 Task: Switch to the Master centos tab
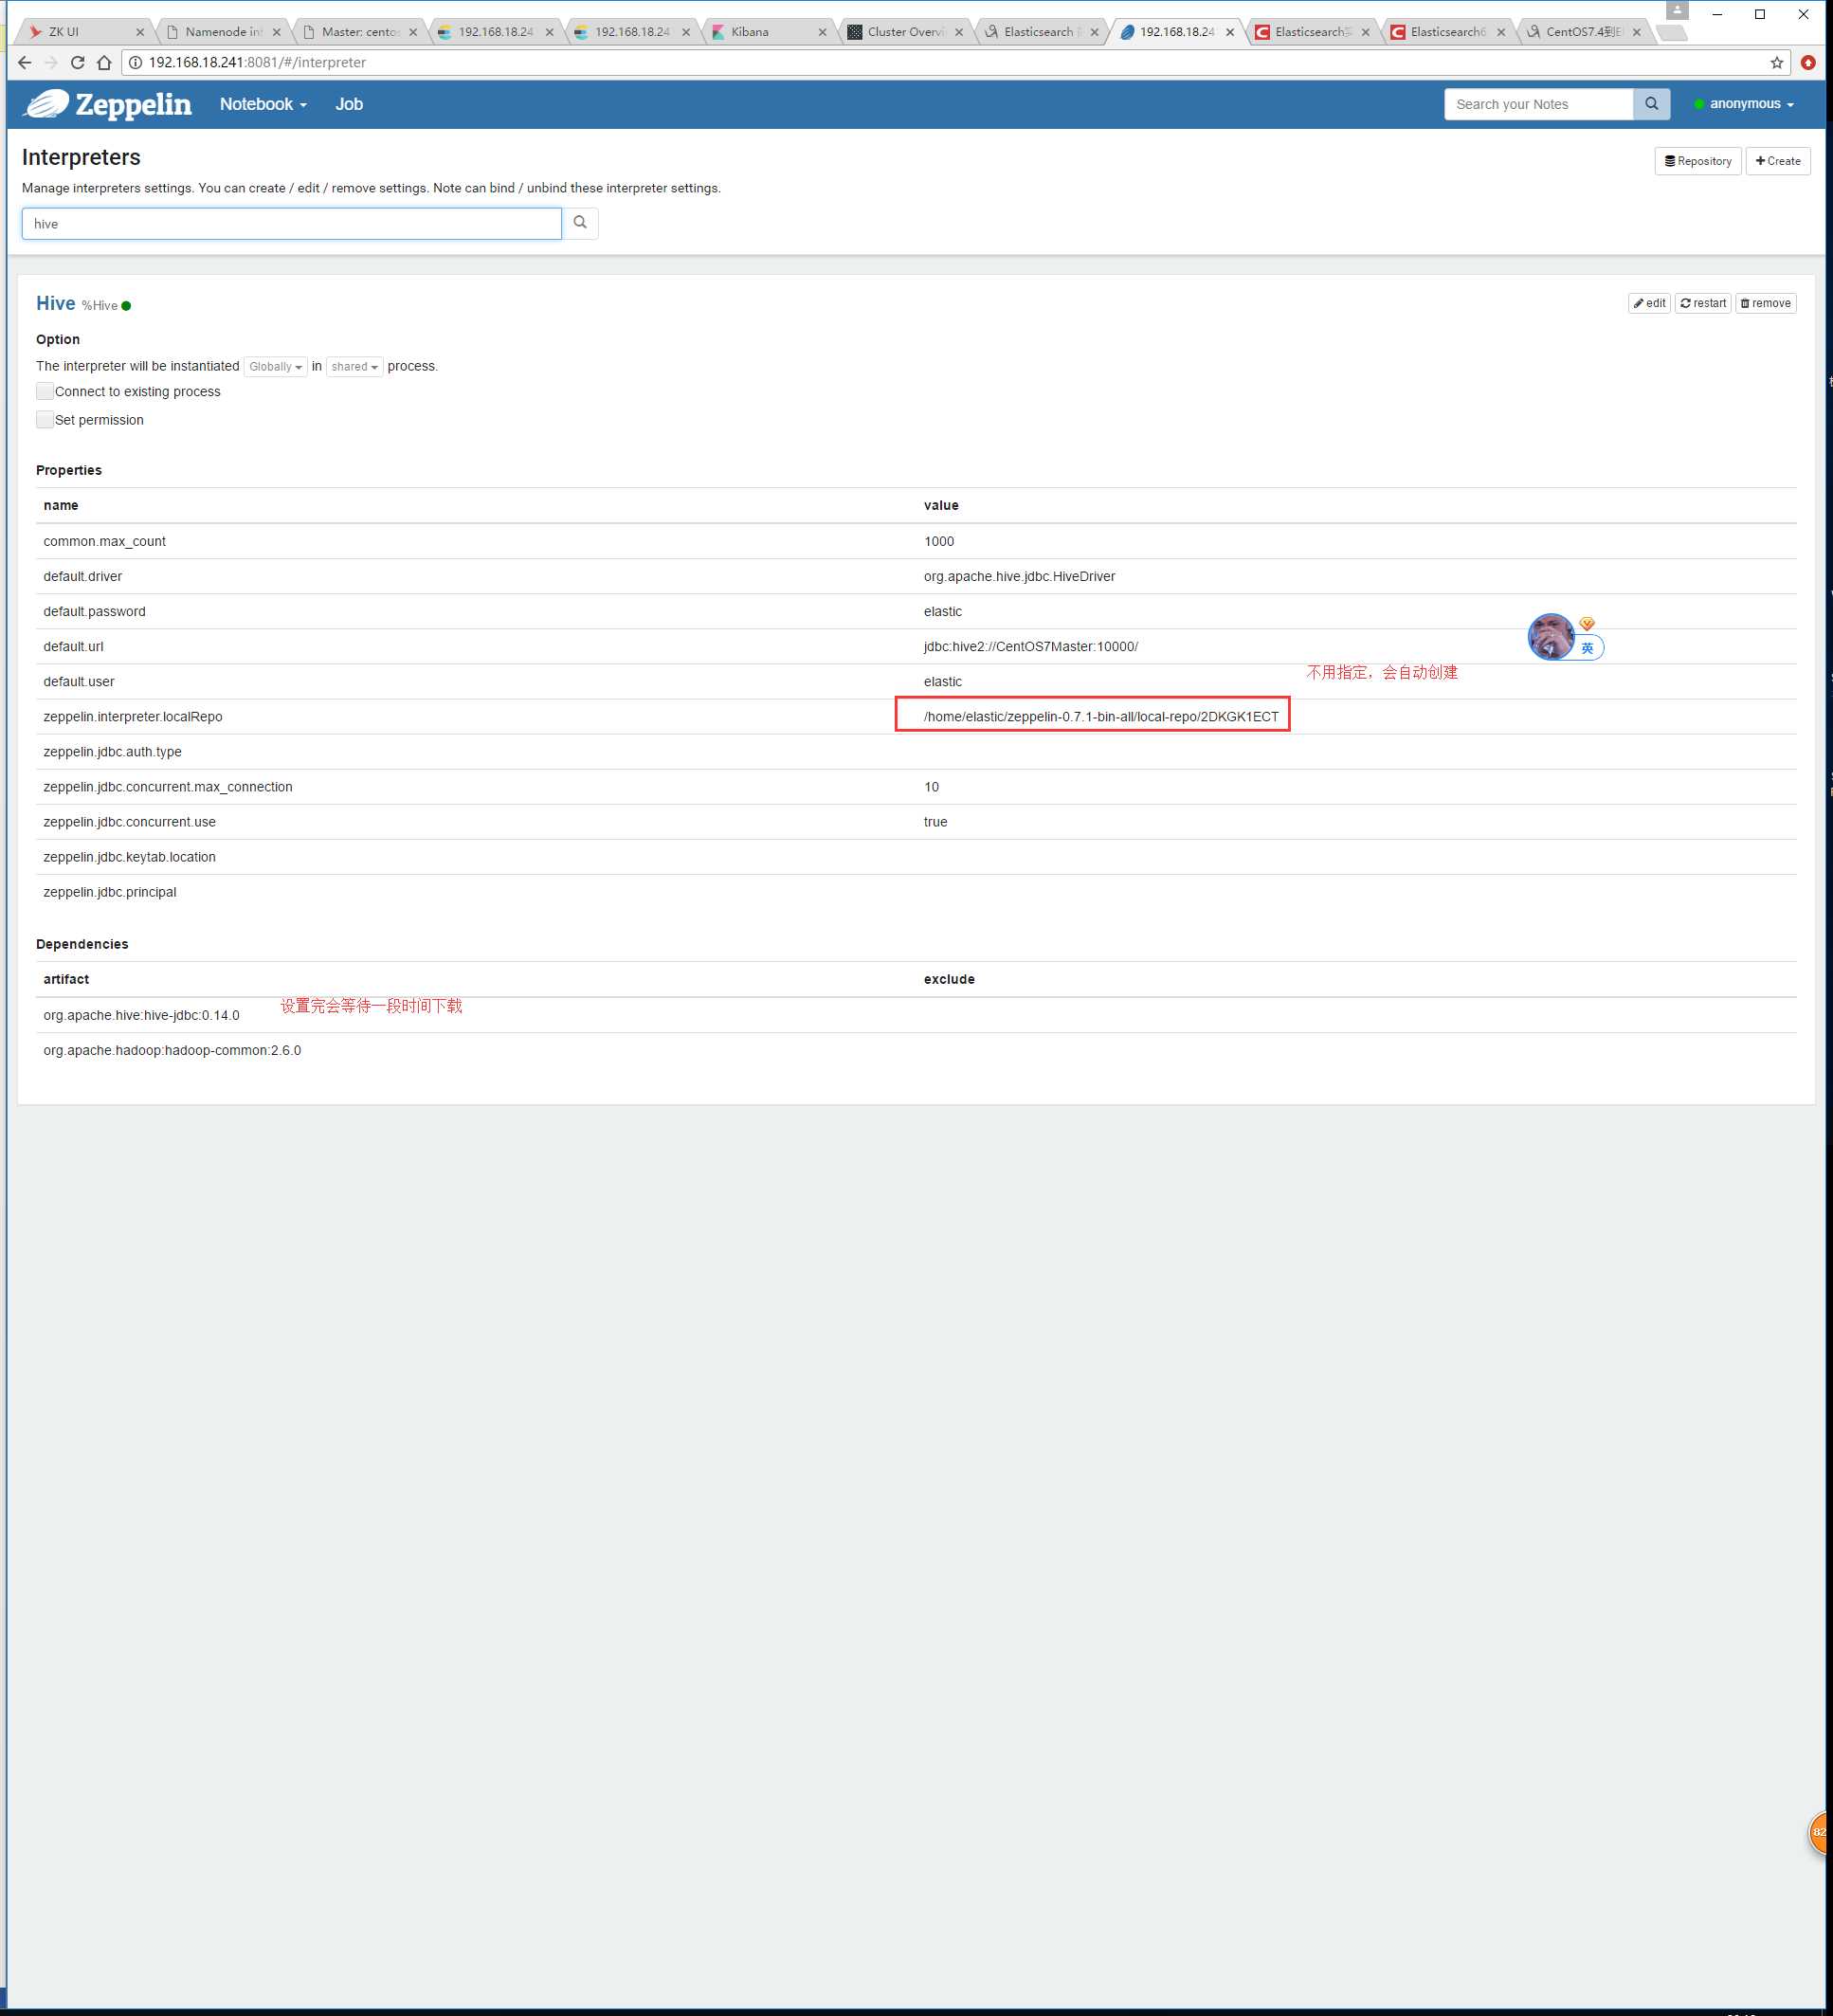pos(359,32)
